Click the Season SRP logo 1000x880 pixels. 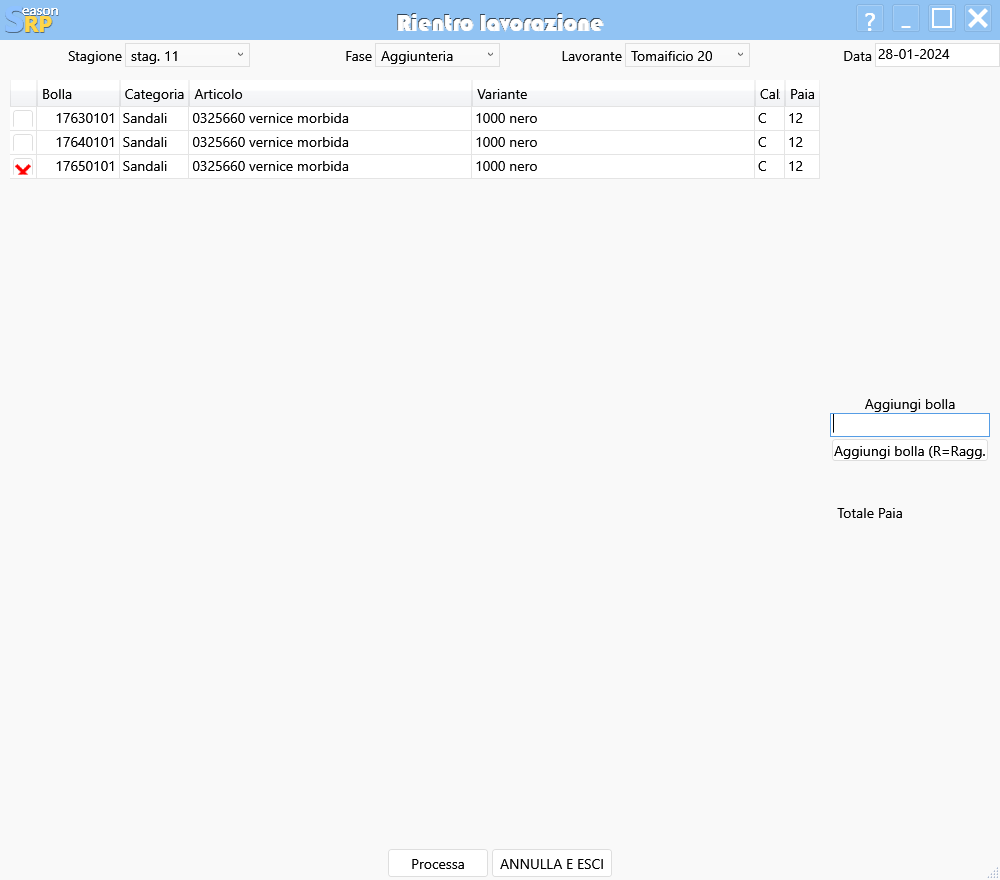(x=32, y=19)
